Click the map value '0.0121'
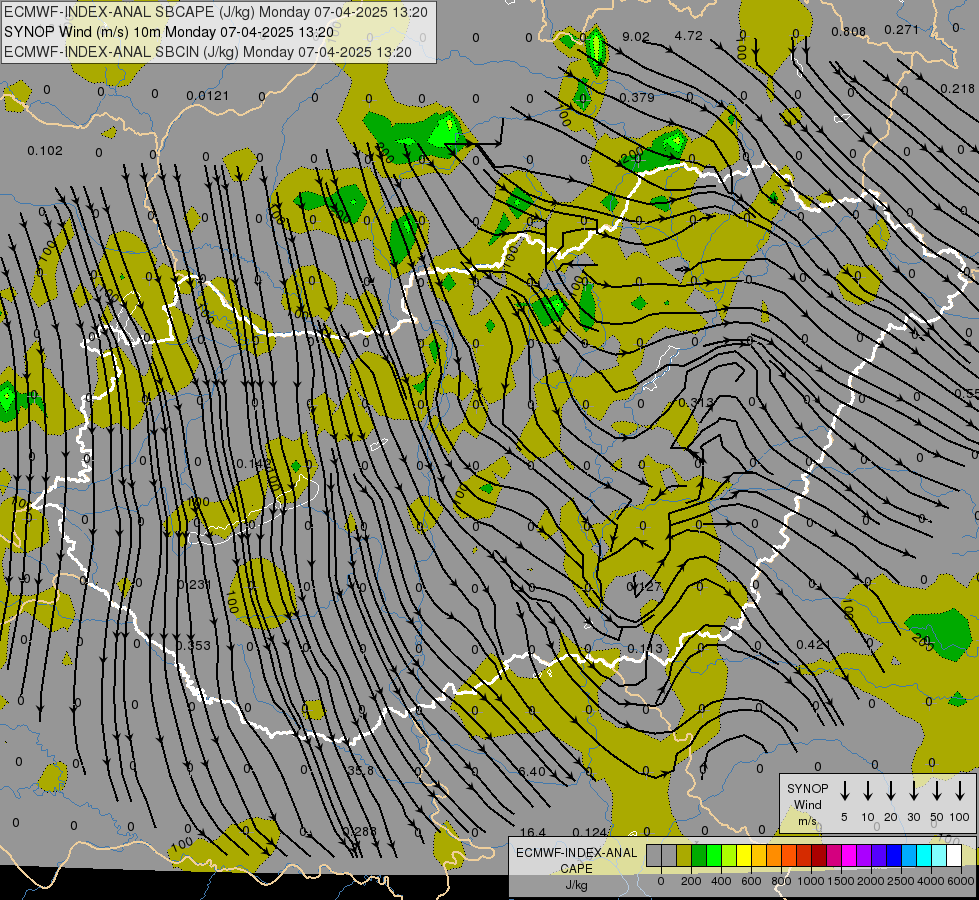 [207, 96]
